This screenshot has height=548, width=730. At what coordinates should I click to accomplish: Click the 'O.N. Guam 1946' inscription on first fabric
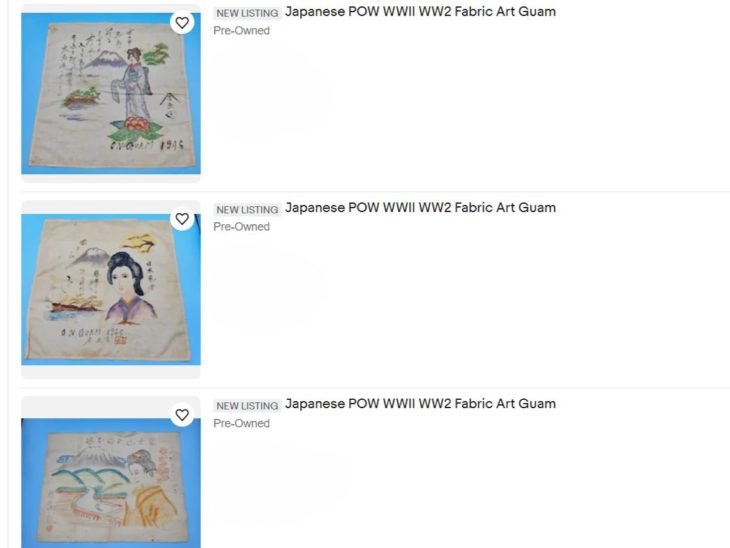[x=146, y=145]
